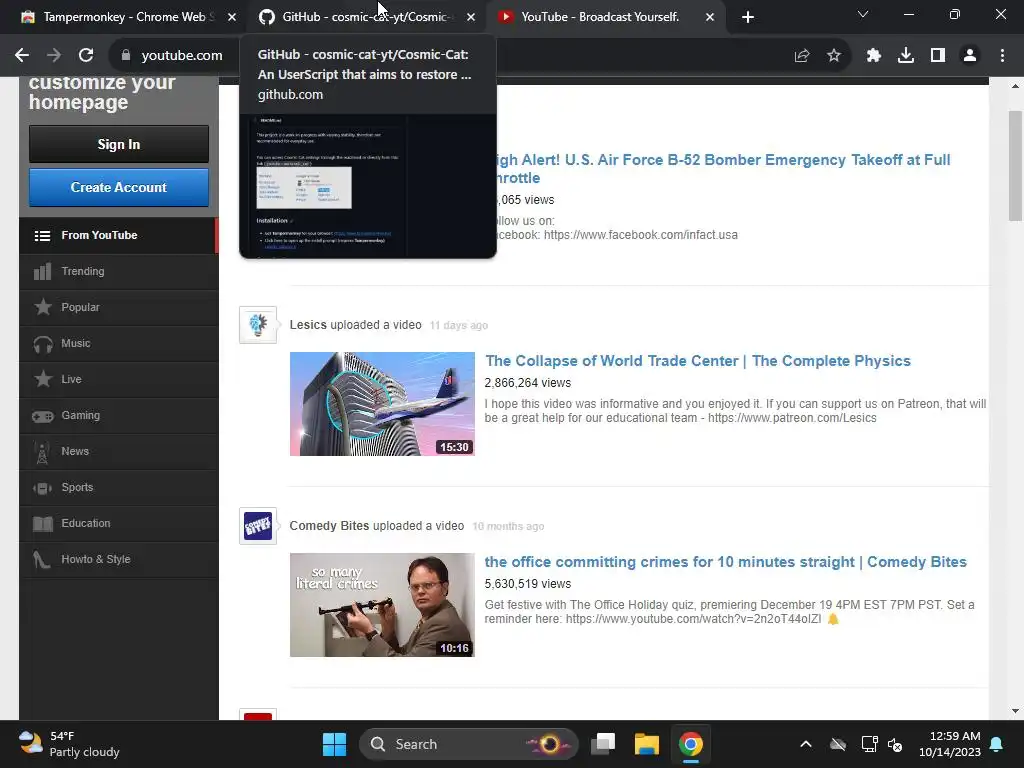Open the Trending category
This screenshot has height=768, width=1024.
tap(119, 271)
